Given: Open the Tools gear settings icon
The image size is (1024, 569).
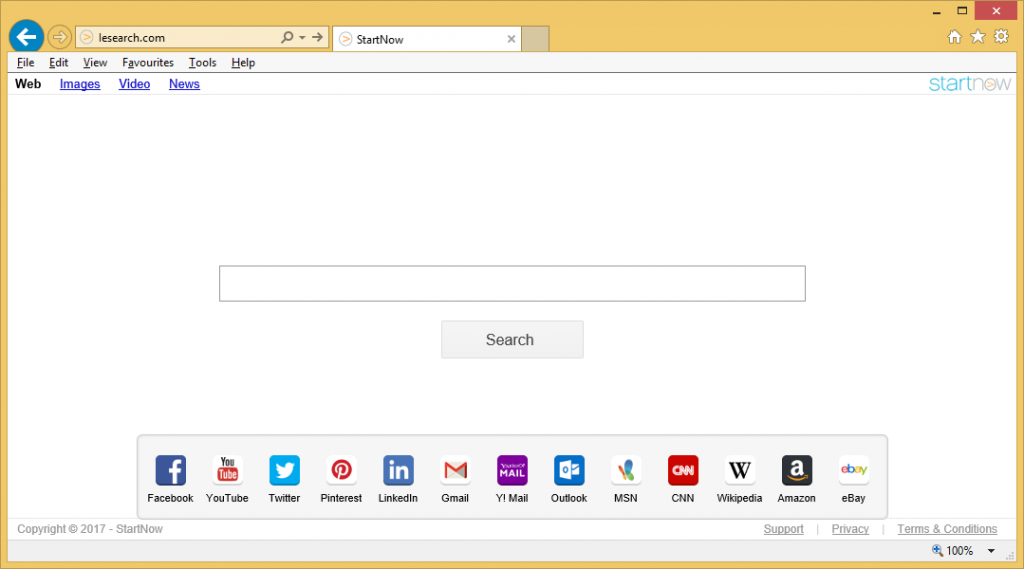Looking at the screenshot, I should click(x=1001, y=37).
